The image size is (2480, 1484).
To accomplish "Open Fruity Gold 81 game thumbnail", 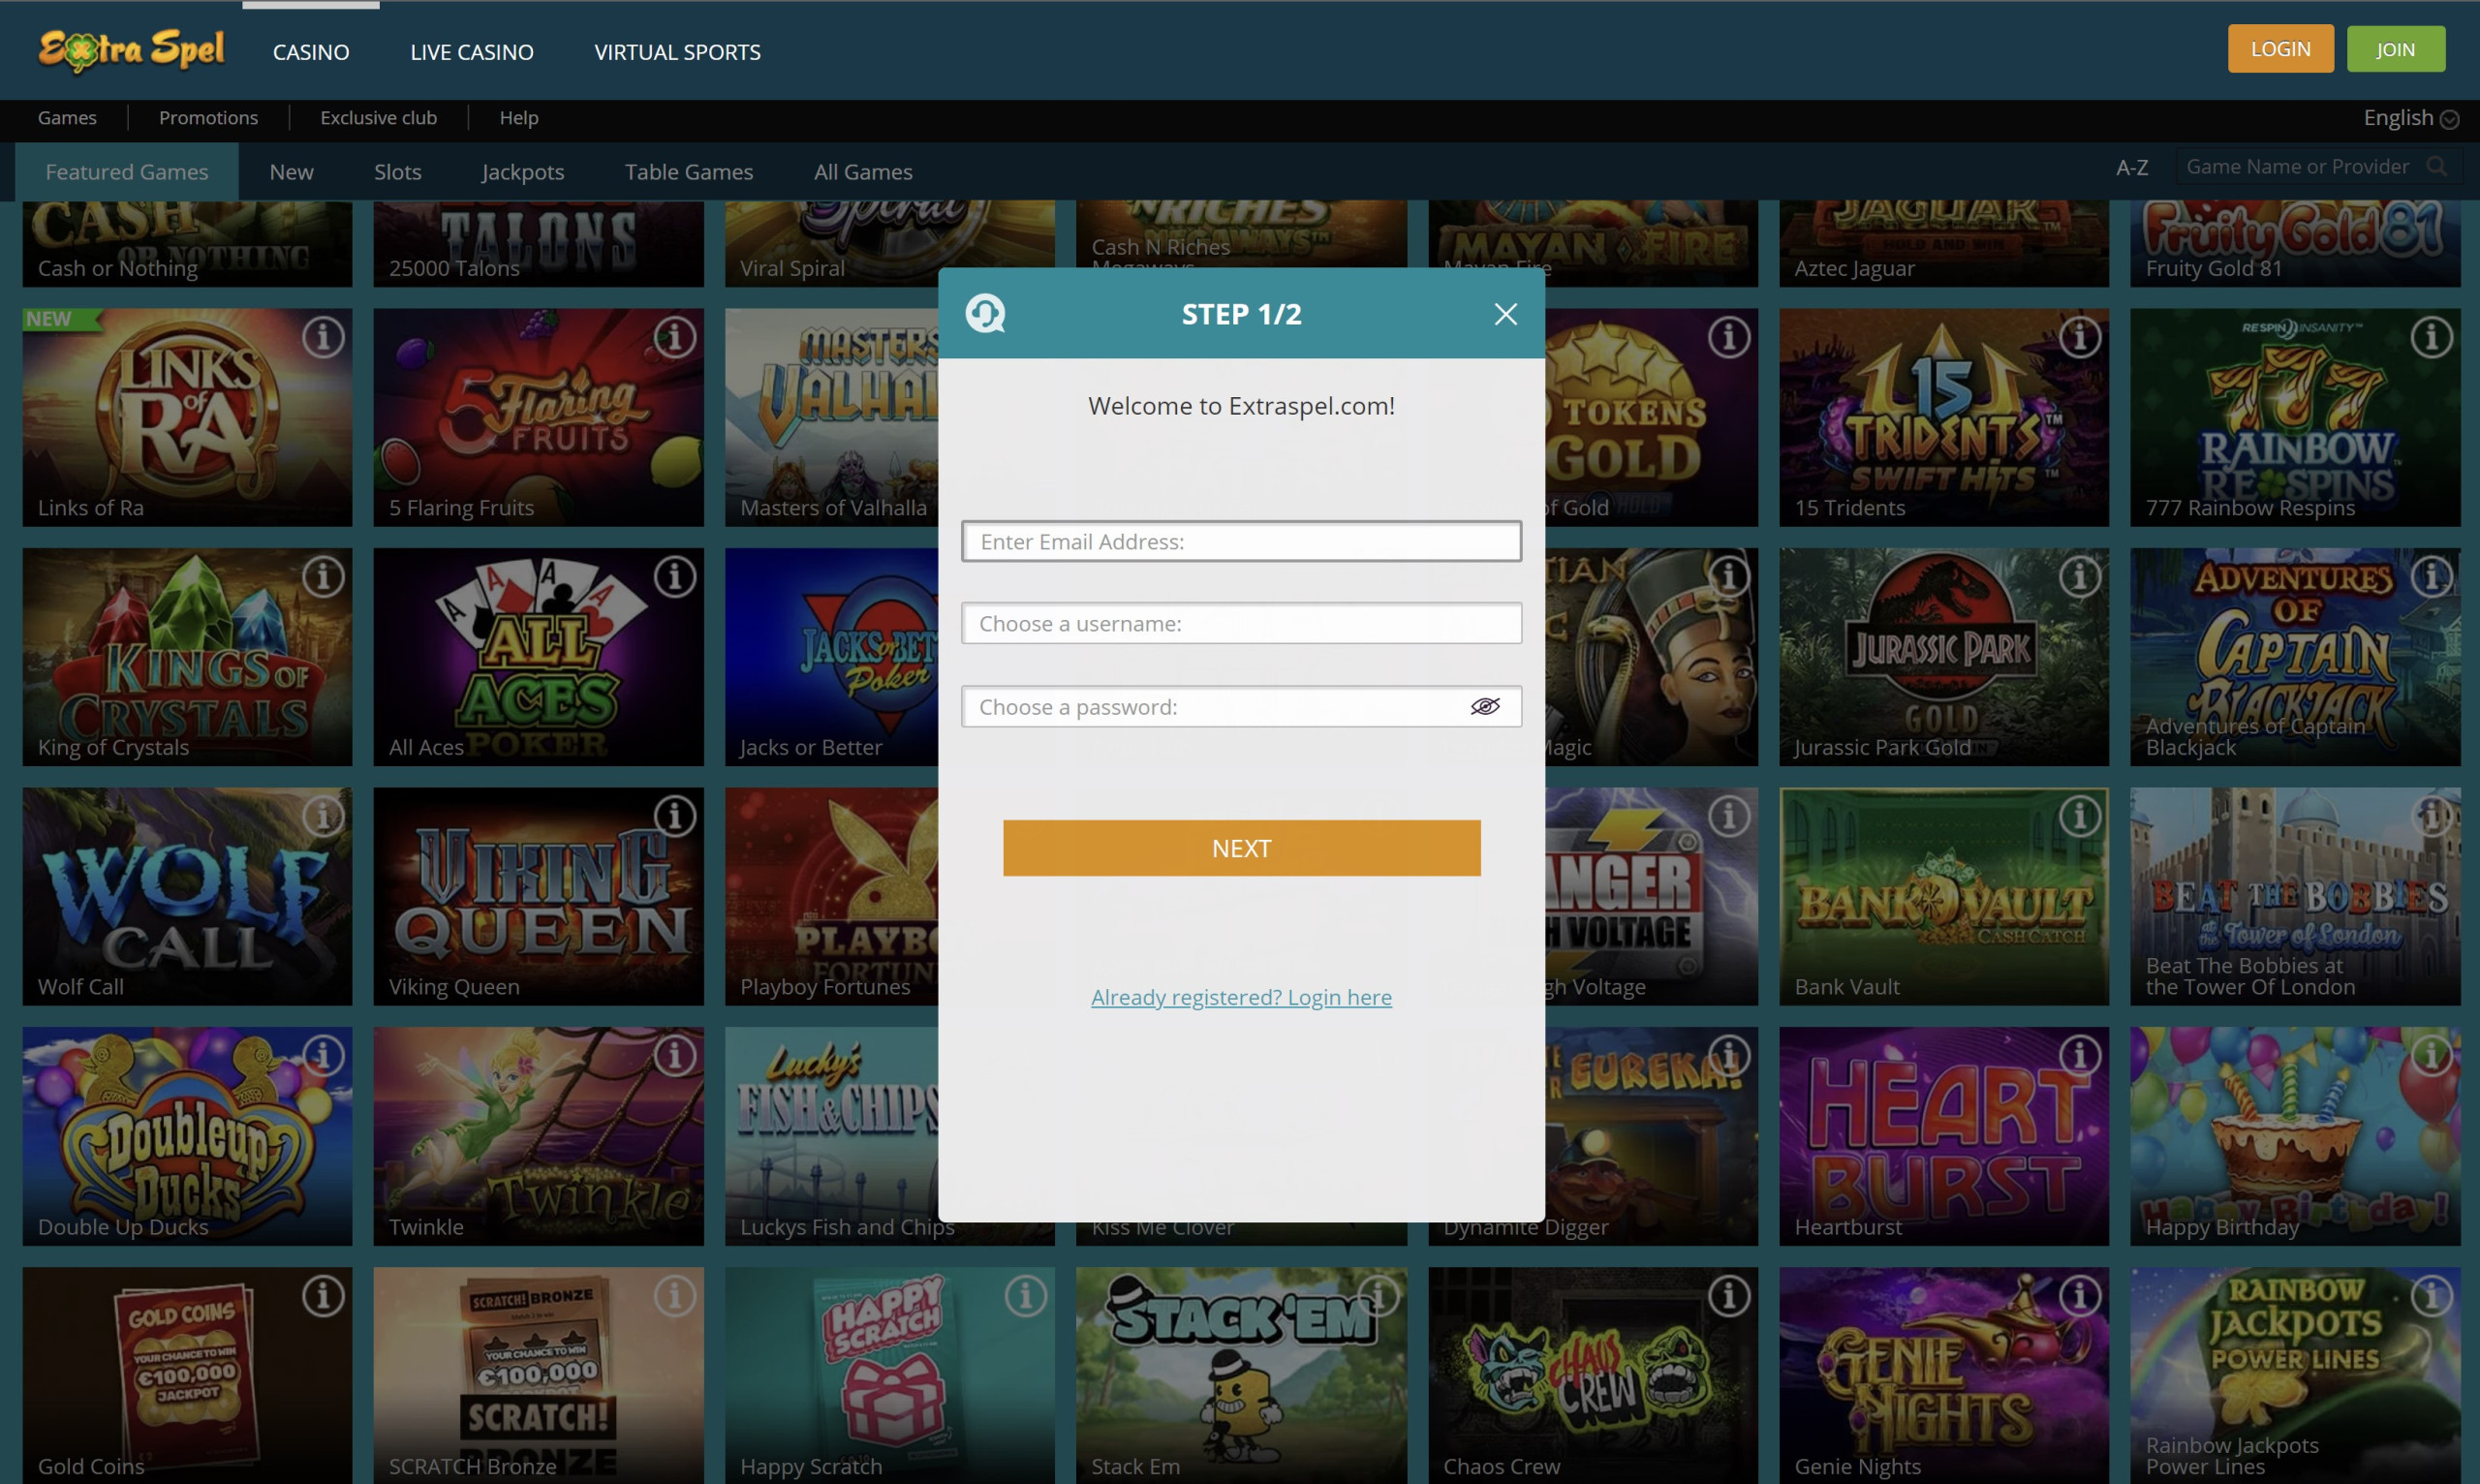I will point(2295,244).
